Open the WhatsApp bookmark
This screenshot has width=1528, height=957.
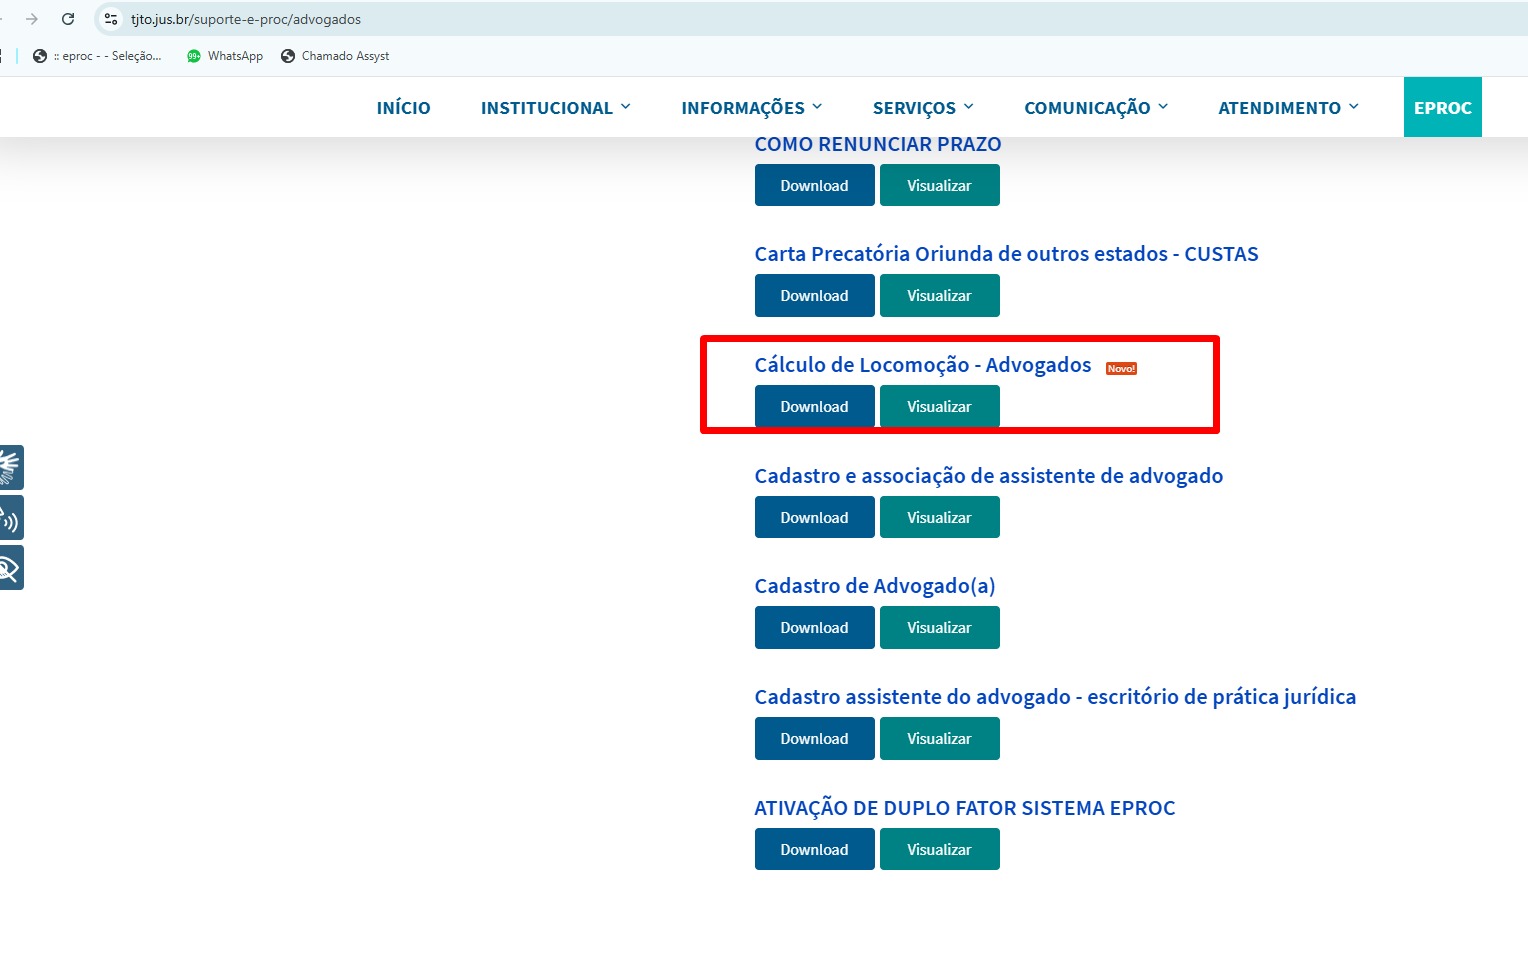tap(225, 56)
